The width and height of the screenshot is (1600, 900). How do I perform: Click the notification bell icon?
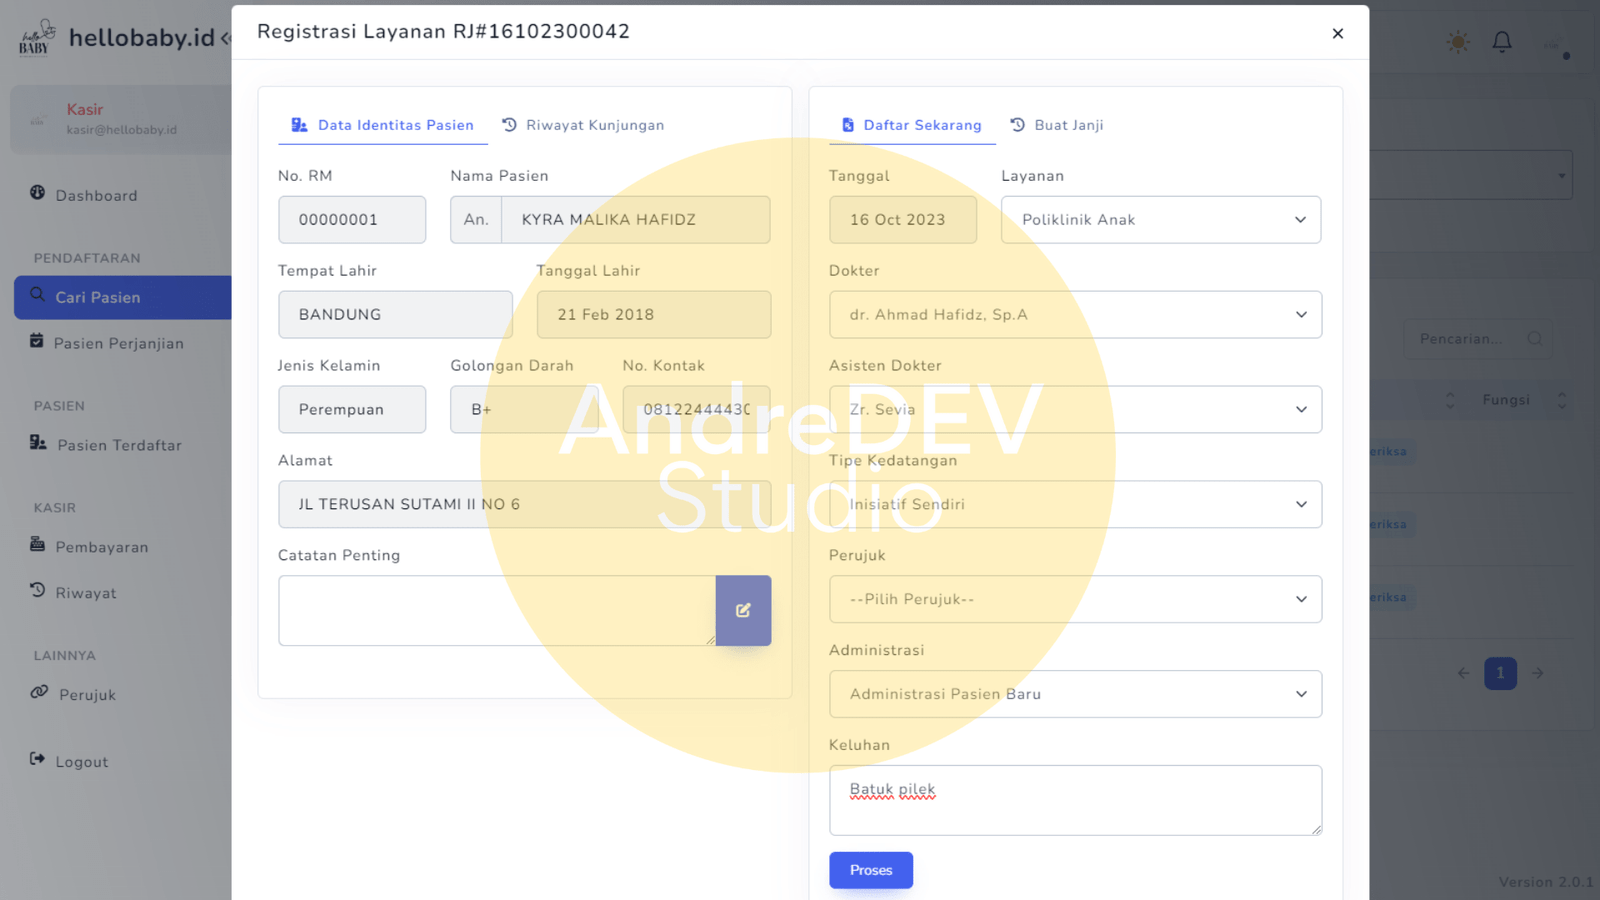[1502, 42]
